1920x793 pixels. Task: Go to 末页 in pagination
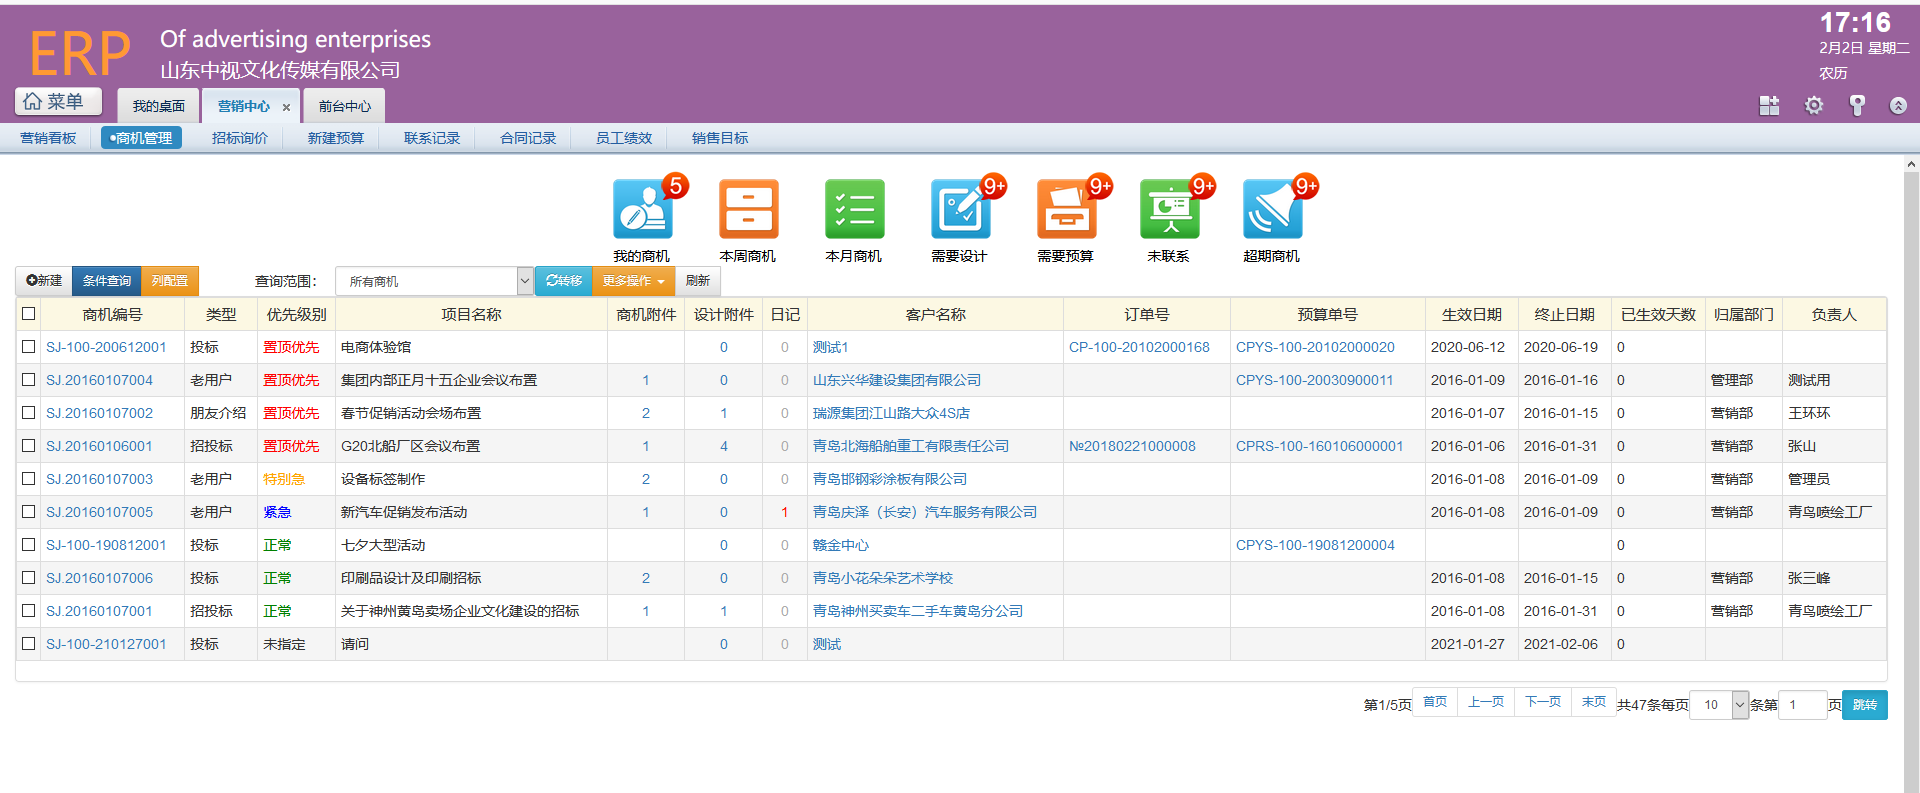(1594, 702)
